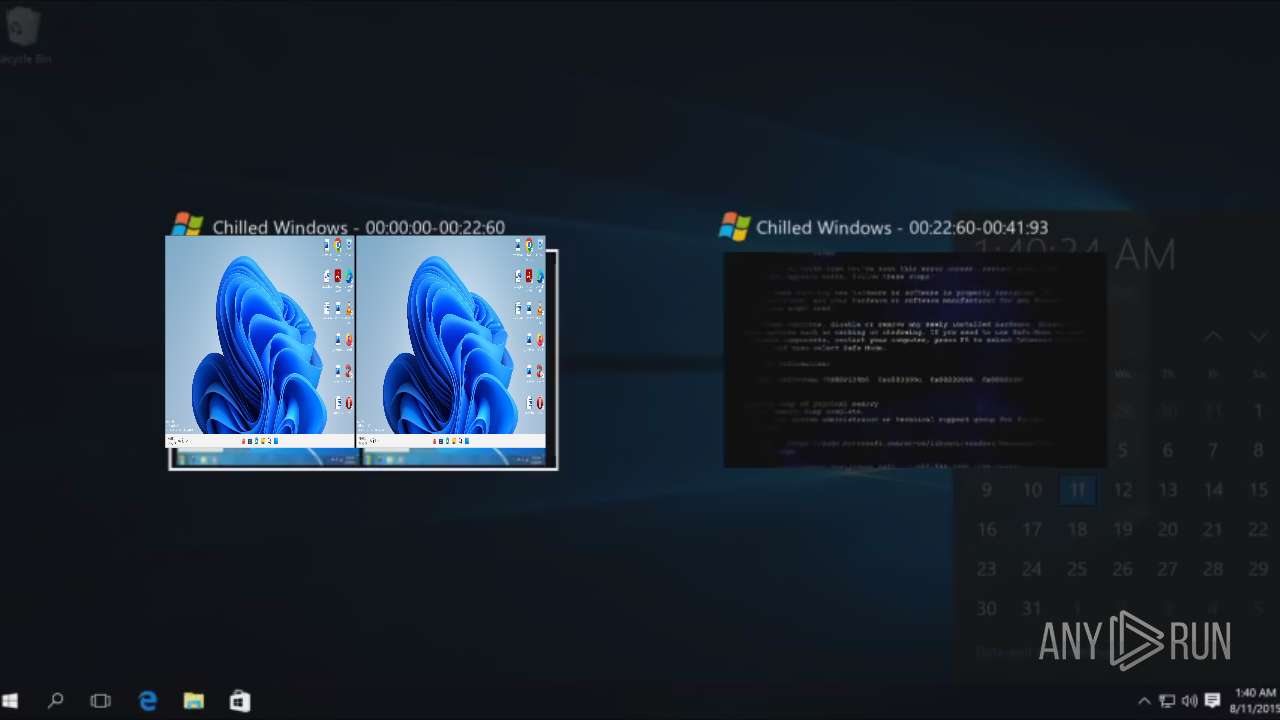This screenshot has width=1280, height=720.
Task: Open the volume tray icon
Action: [x=1189, y=701]
